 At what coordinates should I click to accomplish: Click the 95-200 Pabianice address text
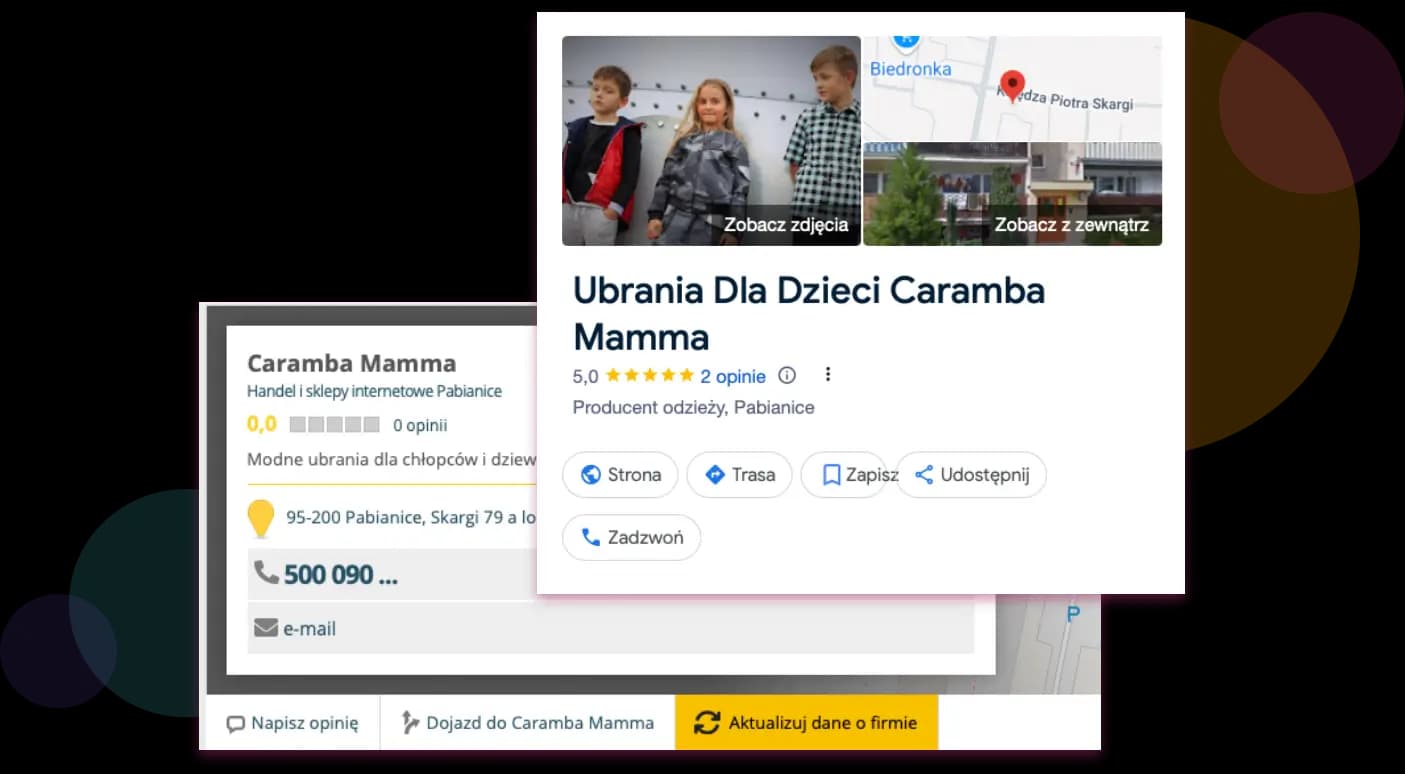click(411, 517)
